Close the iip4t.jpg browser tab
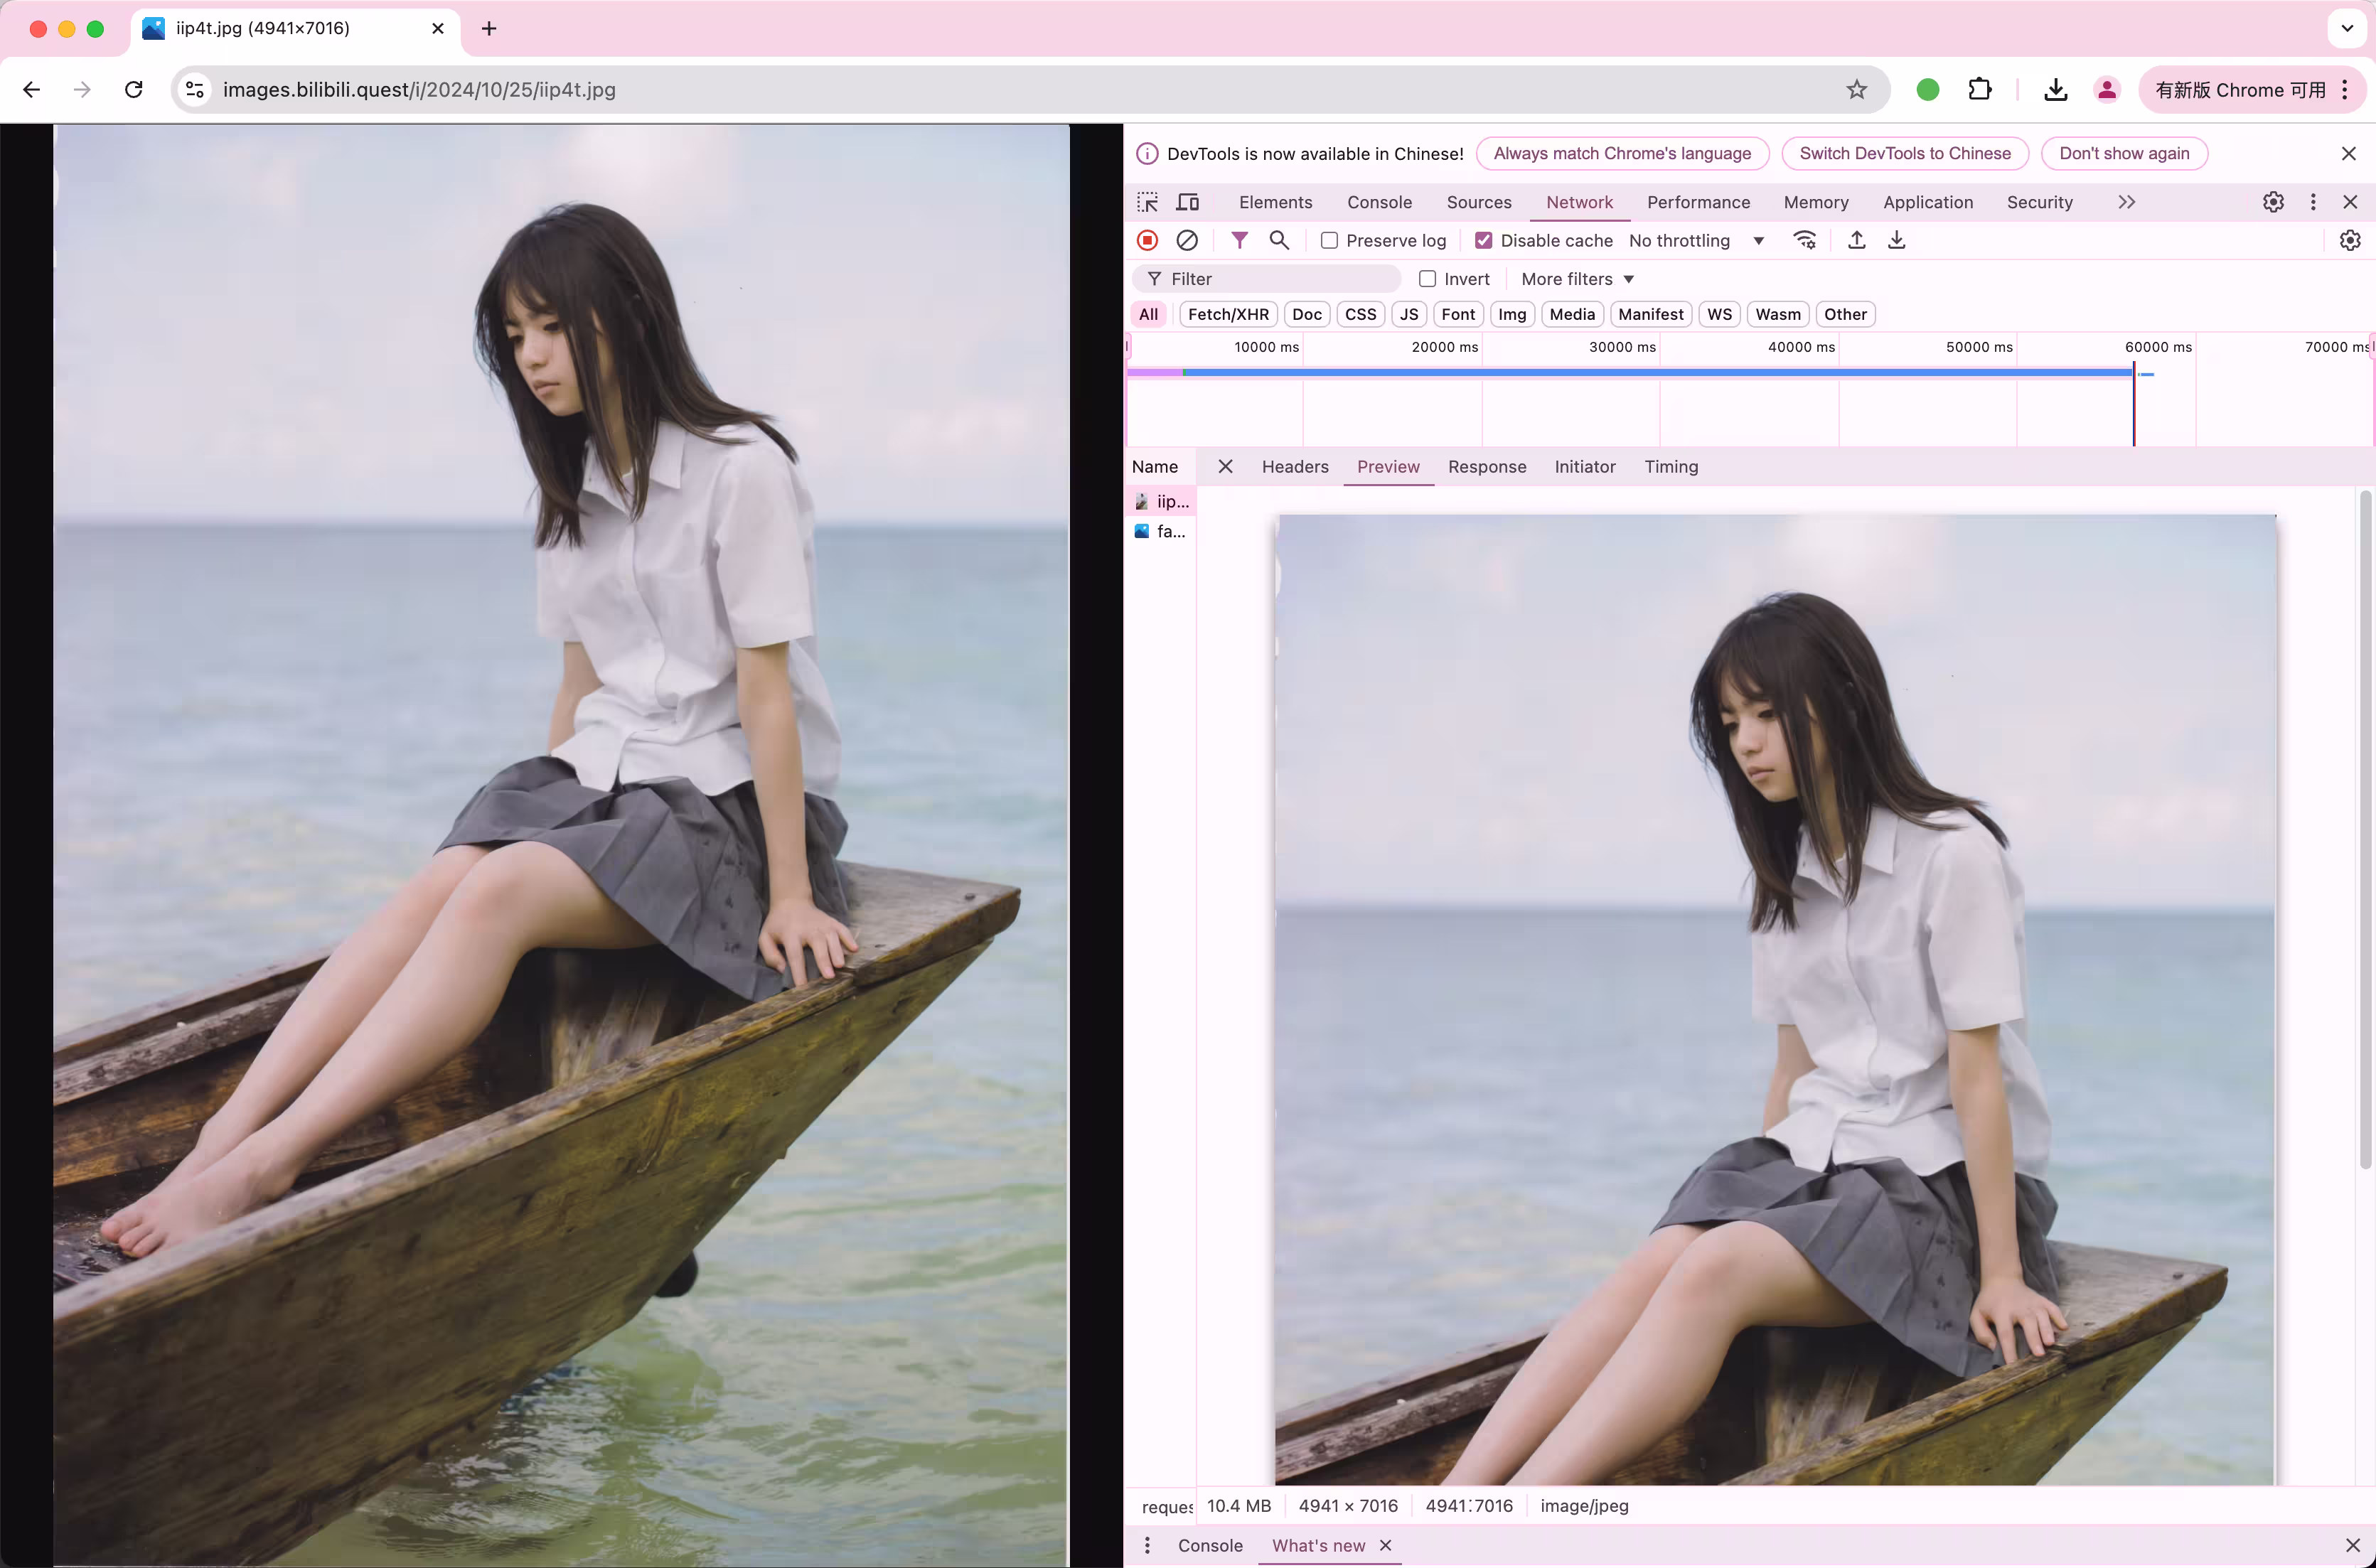2376x1568 pixels. pyautogui.click(x=438, y=29)
